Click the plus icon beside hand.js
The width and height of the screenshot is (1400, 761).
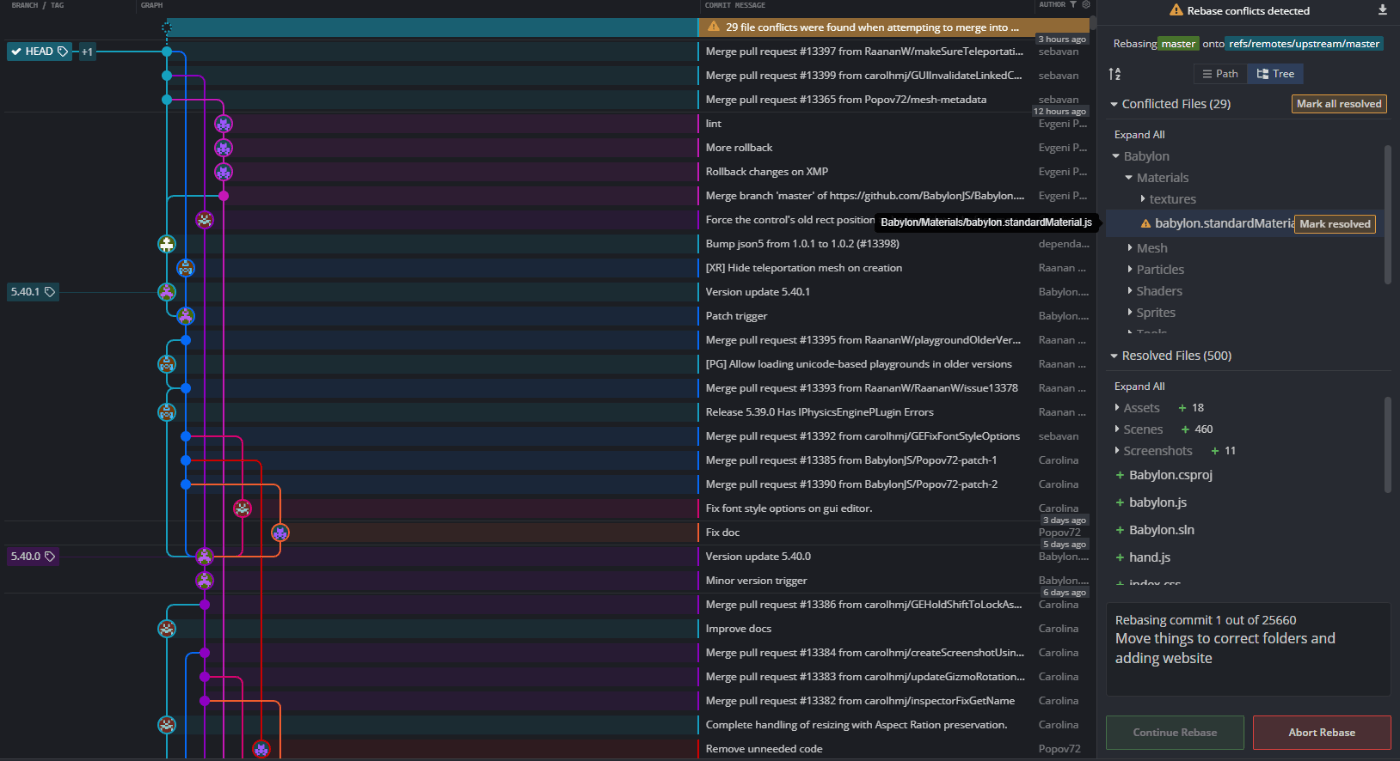coord(1120,557)
